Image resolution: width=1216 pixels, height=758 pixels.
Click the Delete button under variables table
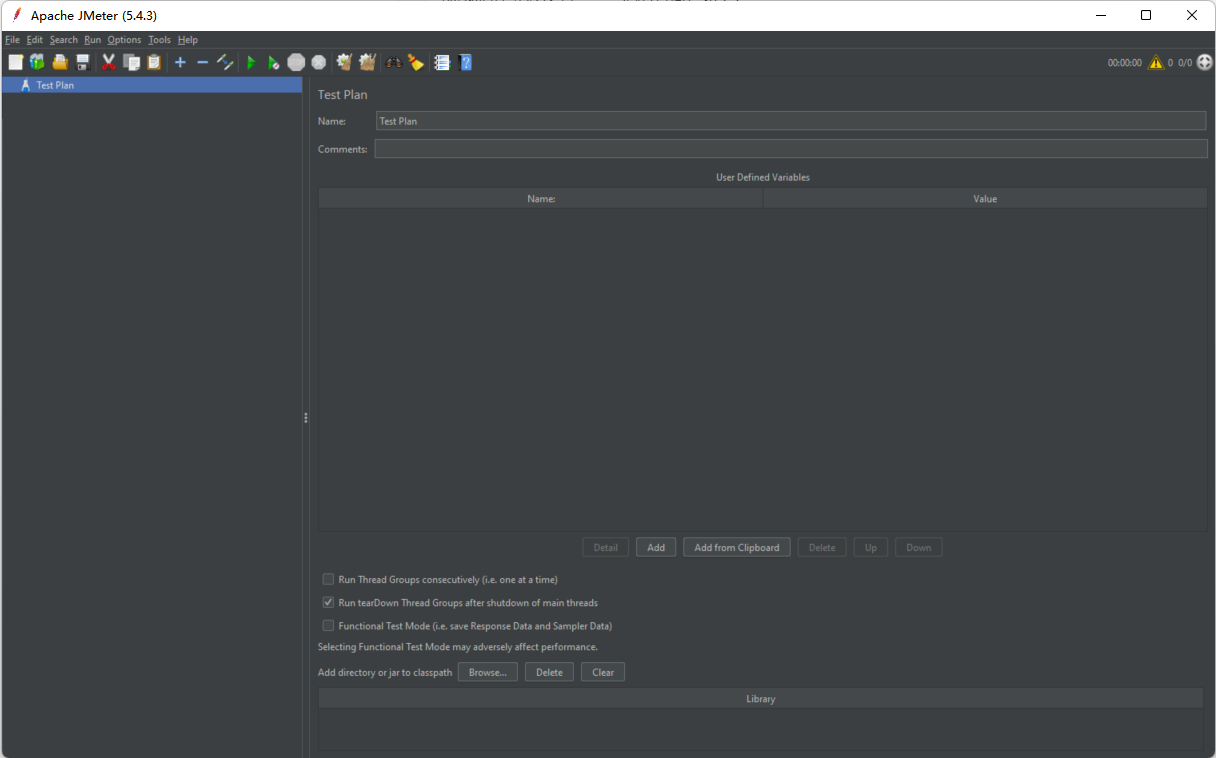click(822, 547)
